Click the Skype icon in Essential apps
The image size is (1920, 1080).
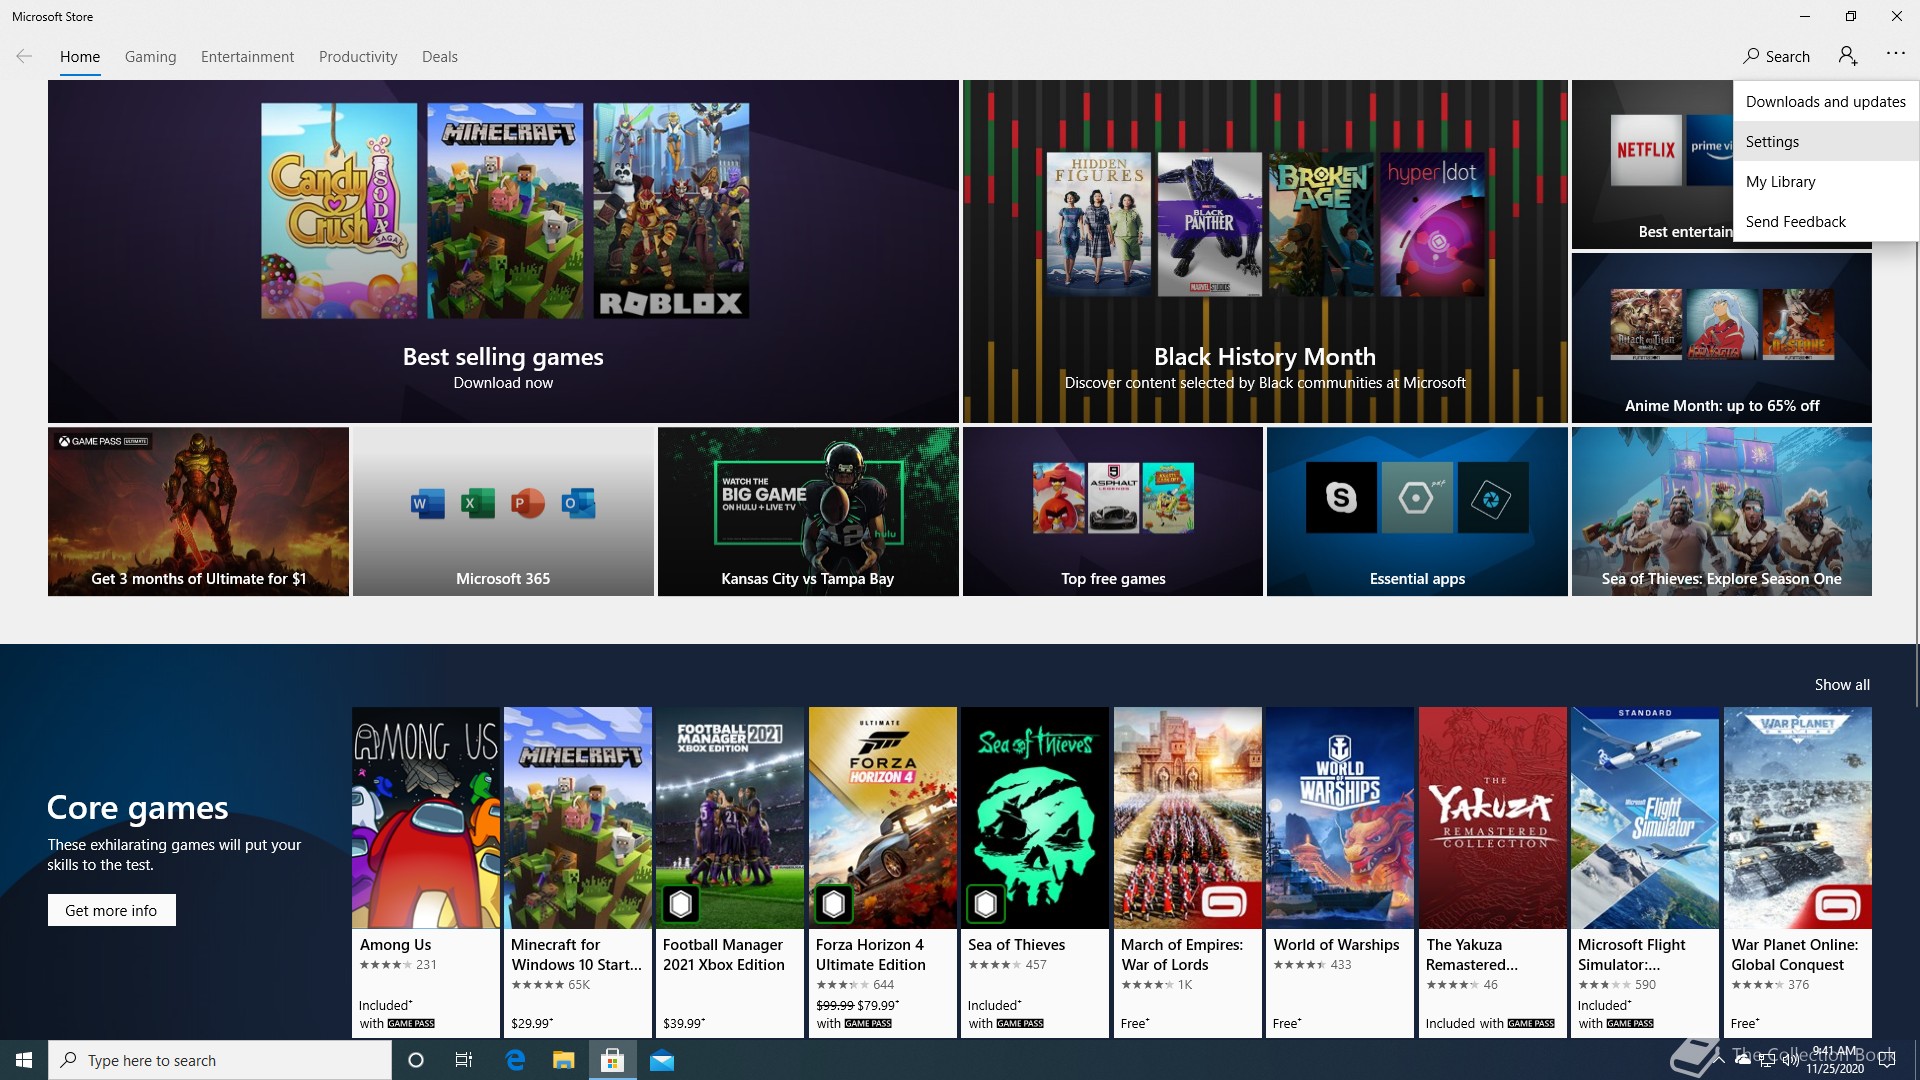click(x=1341, y=497)
